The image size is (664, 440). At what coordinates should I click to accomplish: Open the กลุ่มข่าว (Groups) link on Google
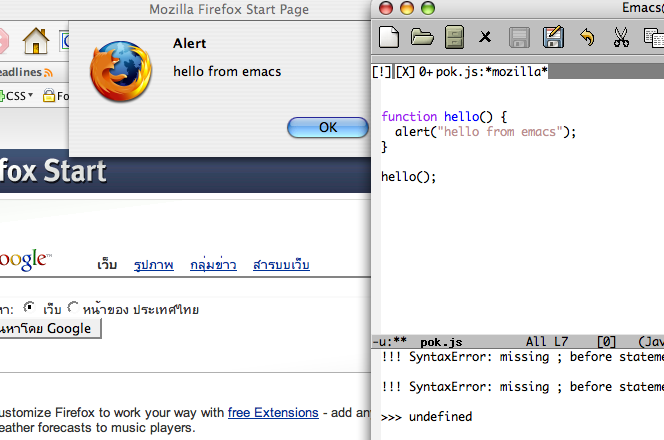(x=213, y=265)
